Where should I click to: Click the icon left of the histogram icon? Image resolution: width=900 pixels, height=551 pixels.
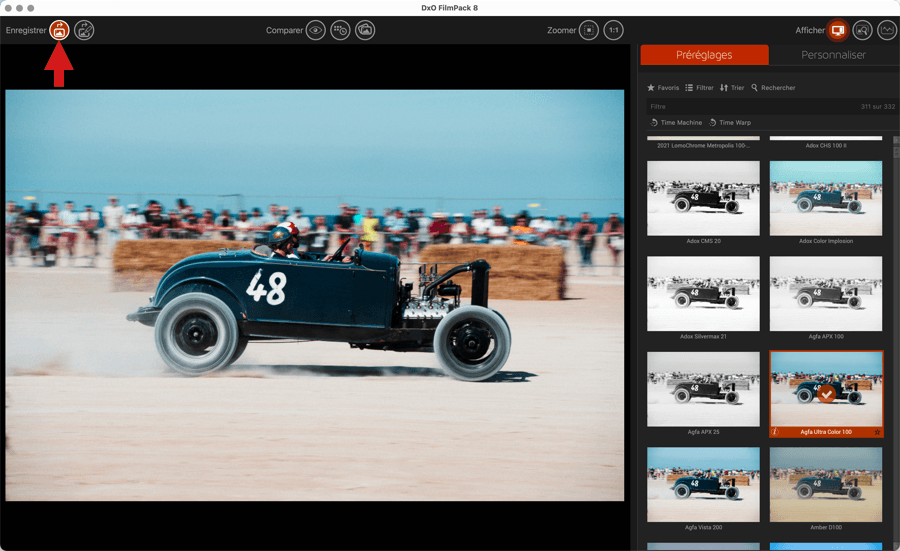[x=861, y=31]
